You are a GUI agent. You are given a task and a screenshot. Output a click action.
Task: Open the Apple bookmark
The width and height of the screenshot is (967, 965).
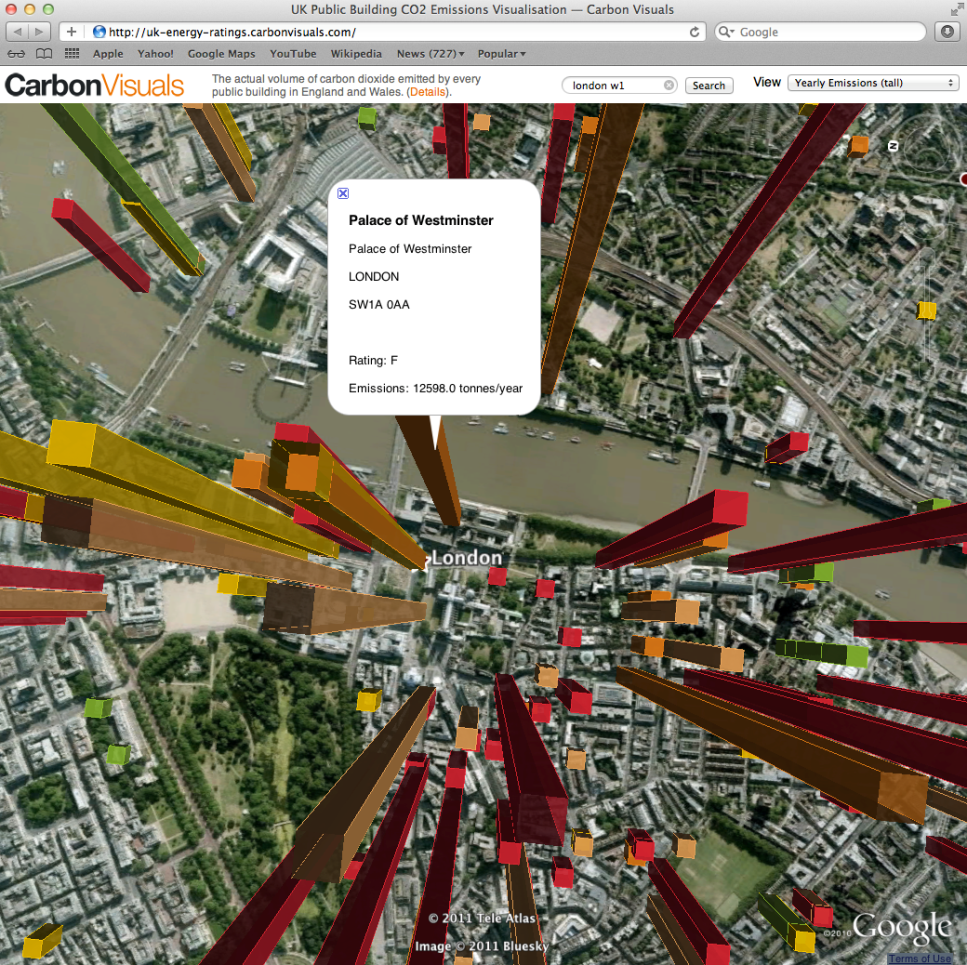[x=108, y=54]
